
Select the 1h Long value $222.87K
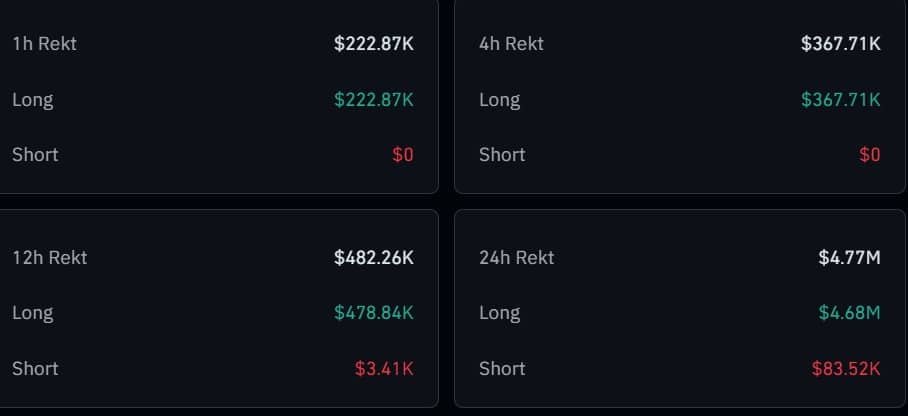click(x=374, y=100)
